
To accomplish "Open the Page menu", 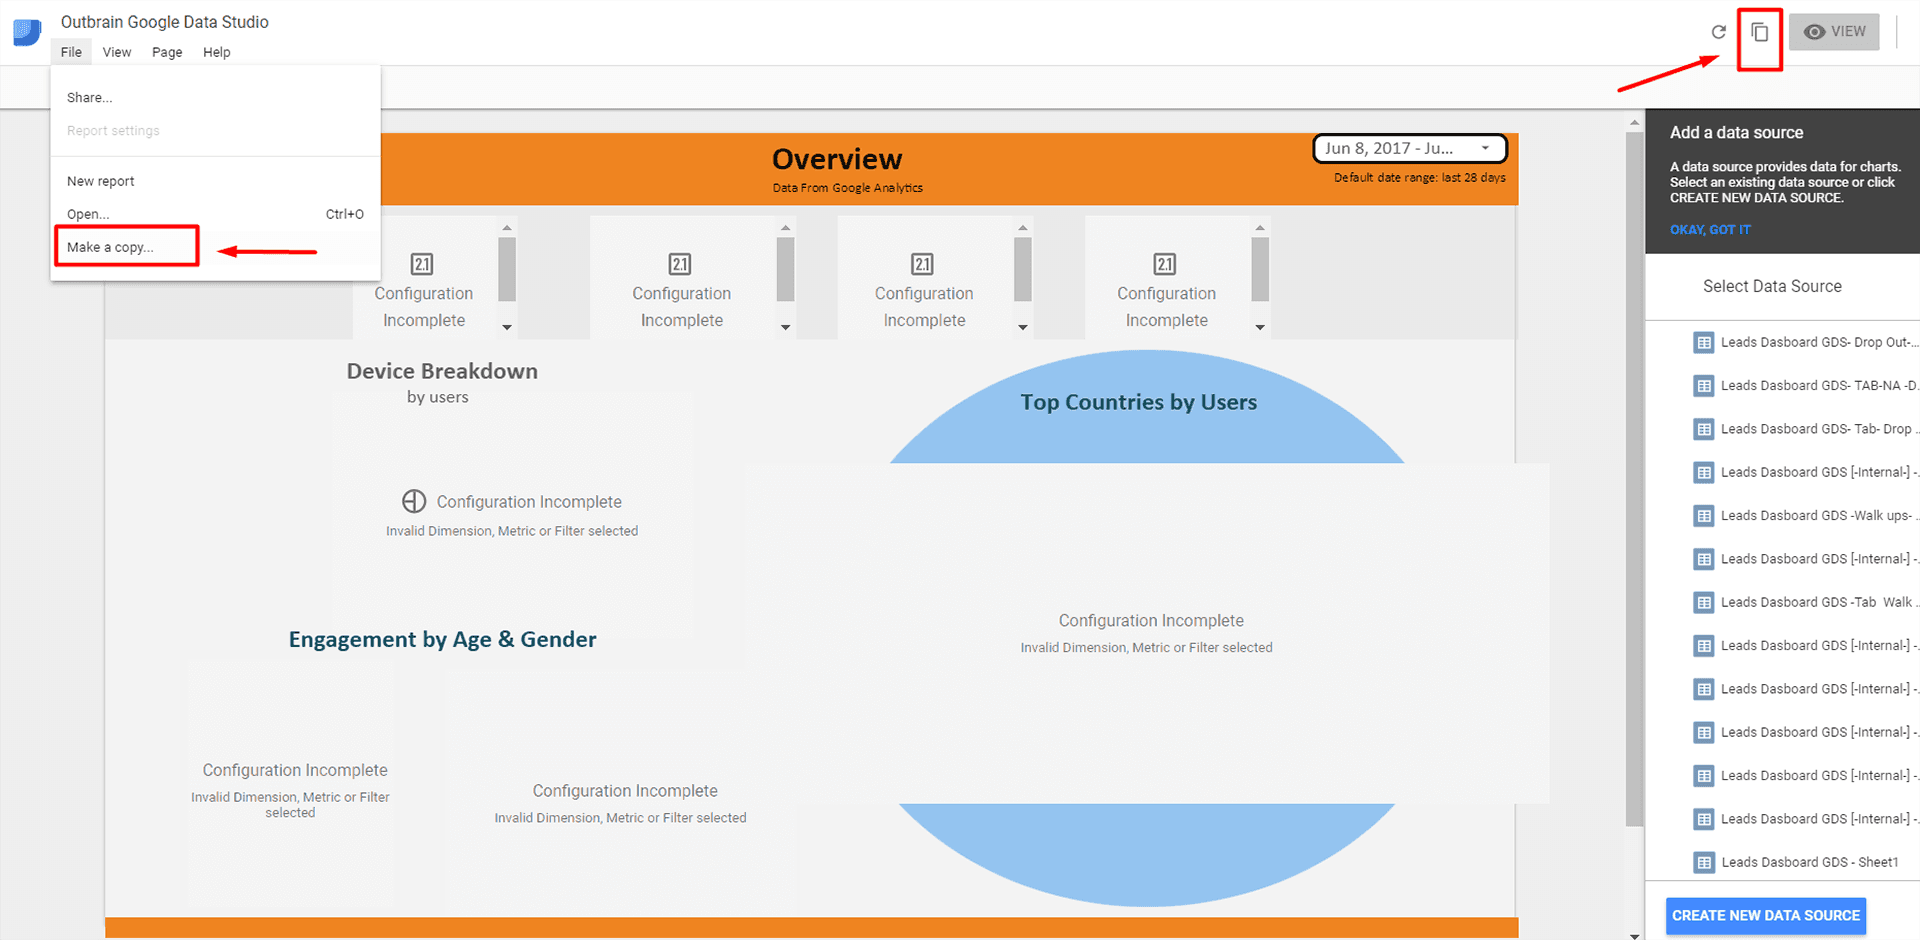I will pos(167,52).
